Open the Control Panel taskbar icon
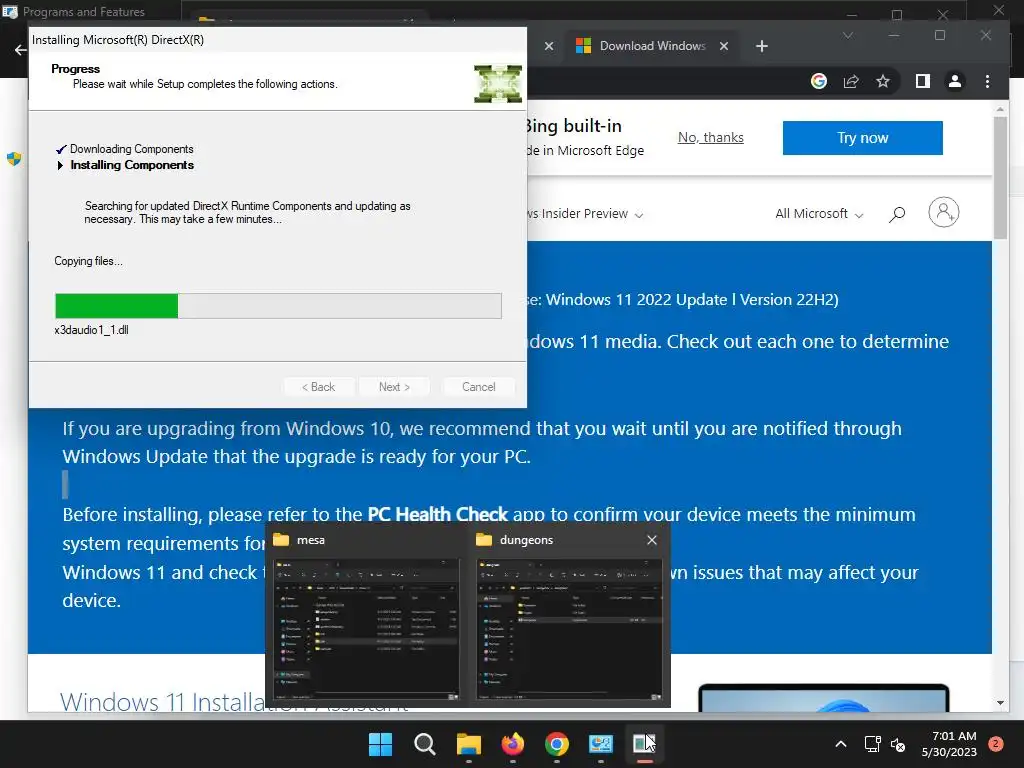 (x=600, y=744)
